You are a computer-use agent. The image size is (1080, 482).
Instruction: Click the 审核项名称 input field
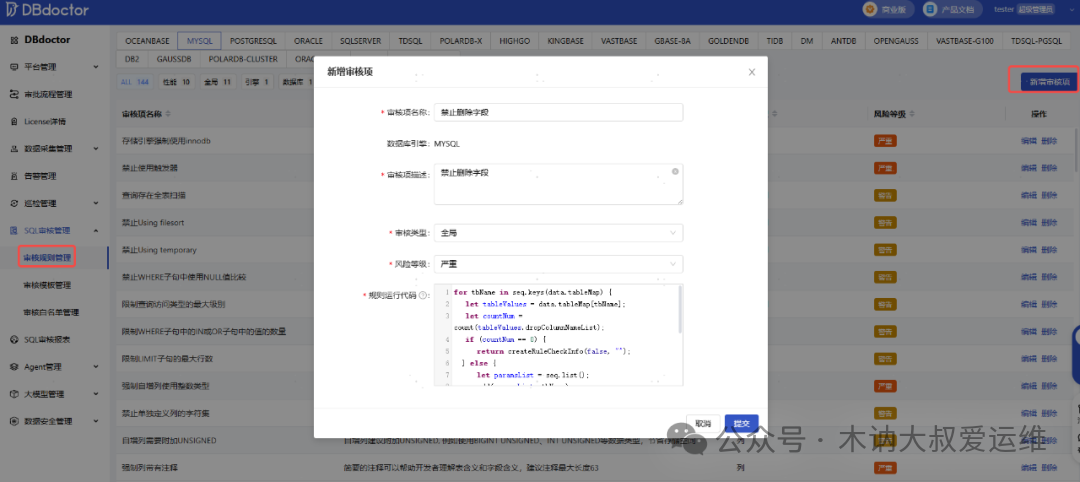point(559,112)
